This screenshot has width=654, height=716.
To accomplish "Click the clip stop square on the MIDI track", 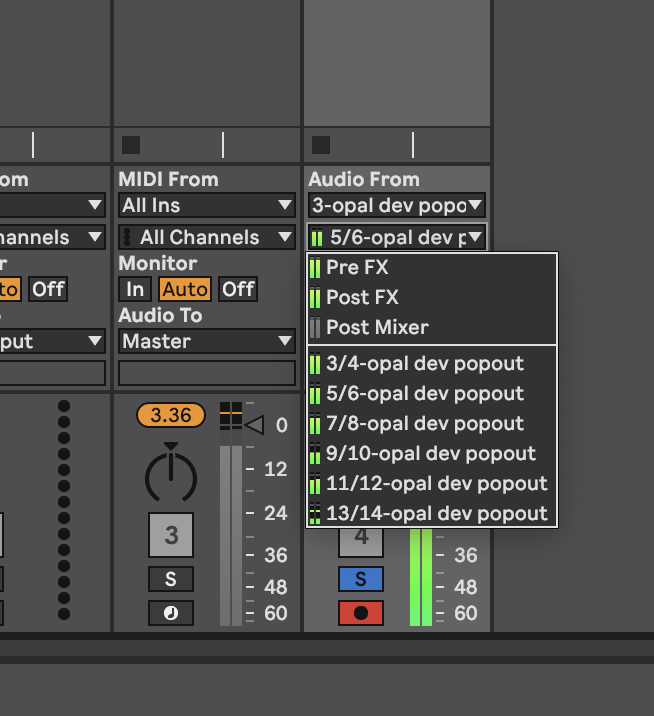I will pos(131,145).
